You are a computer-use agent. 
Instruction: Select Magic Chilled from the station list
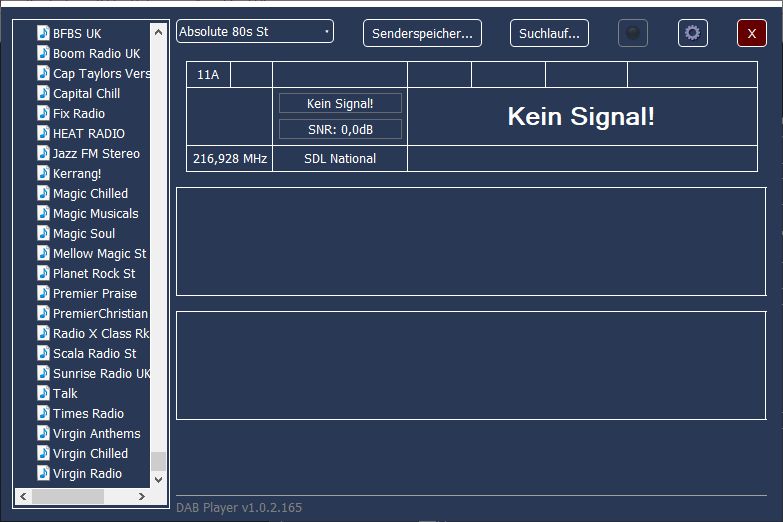(x=90, y=193)
